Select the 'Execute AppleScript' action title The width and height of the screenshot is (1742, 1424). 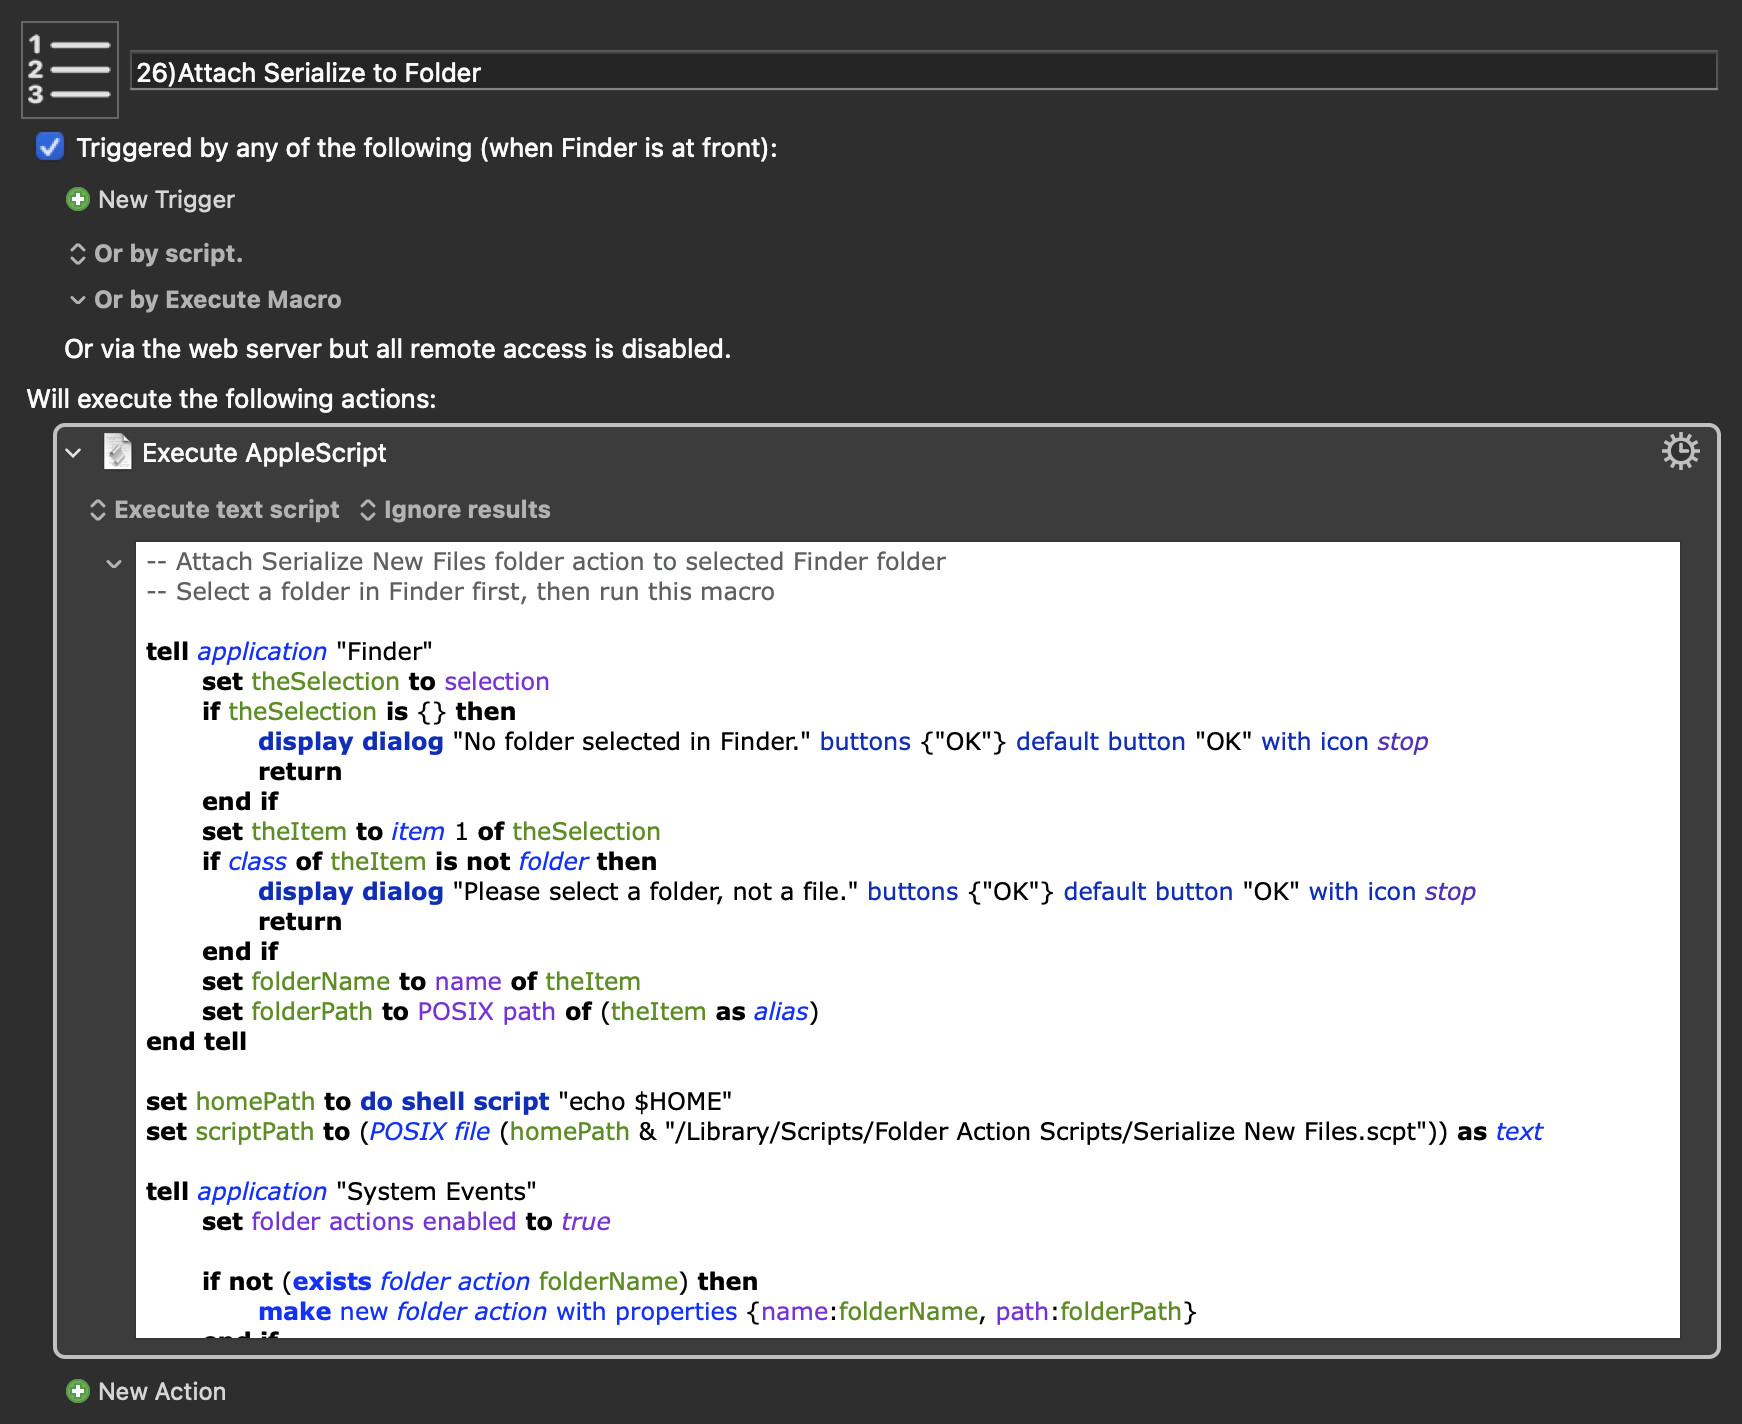click(x=264, y=453)
